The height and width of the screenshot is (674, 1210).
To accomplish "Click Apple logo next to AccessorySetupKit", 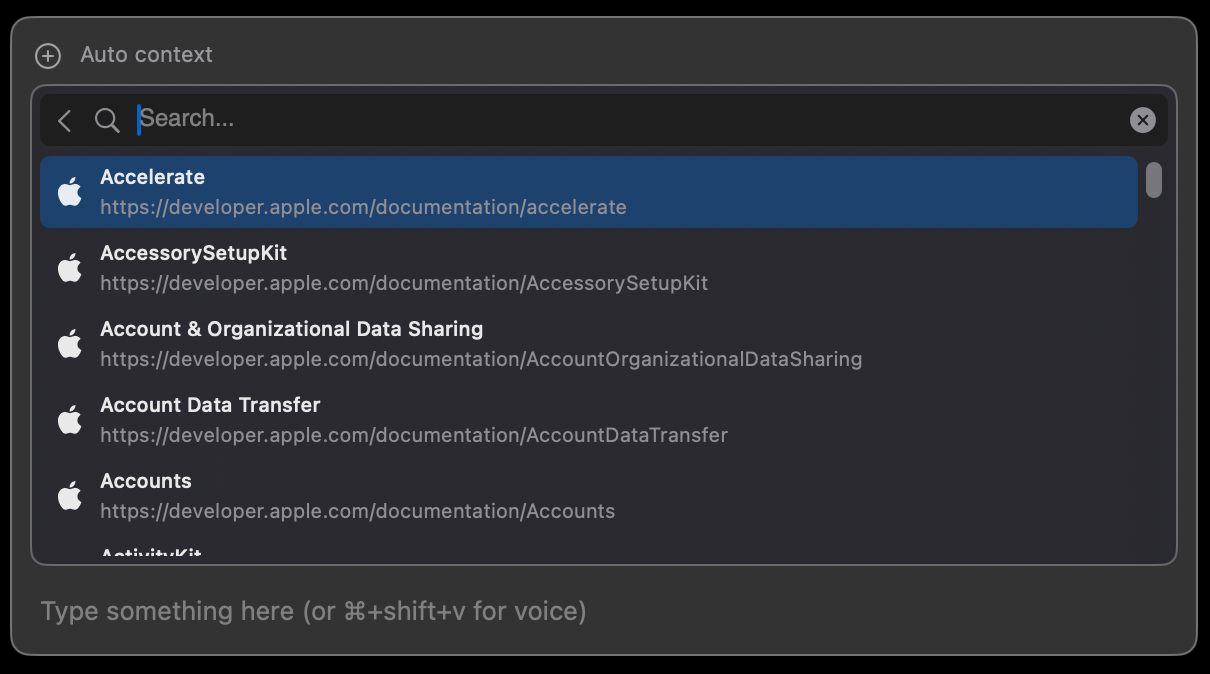I will (x=70, y=268).
